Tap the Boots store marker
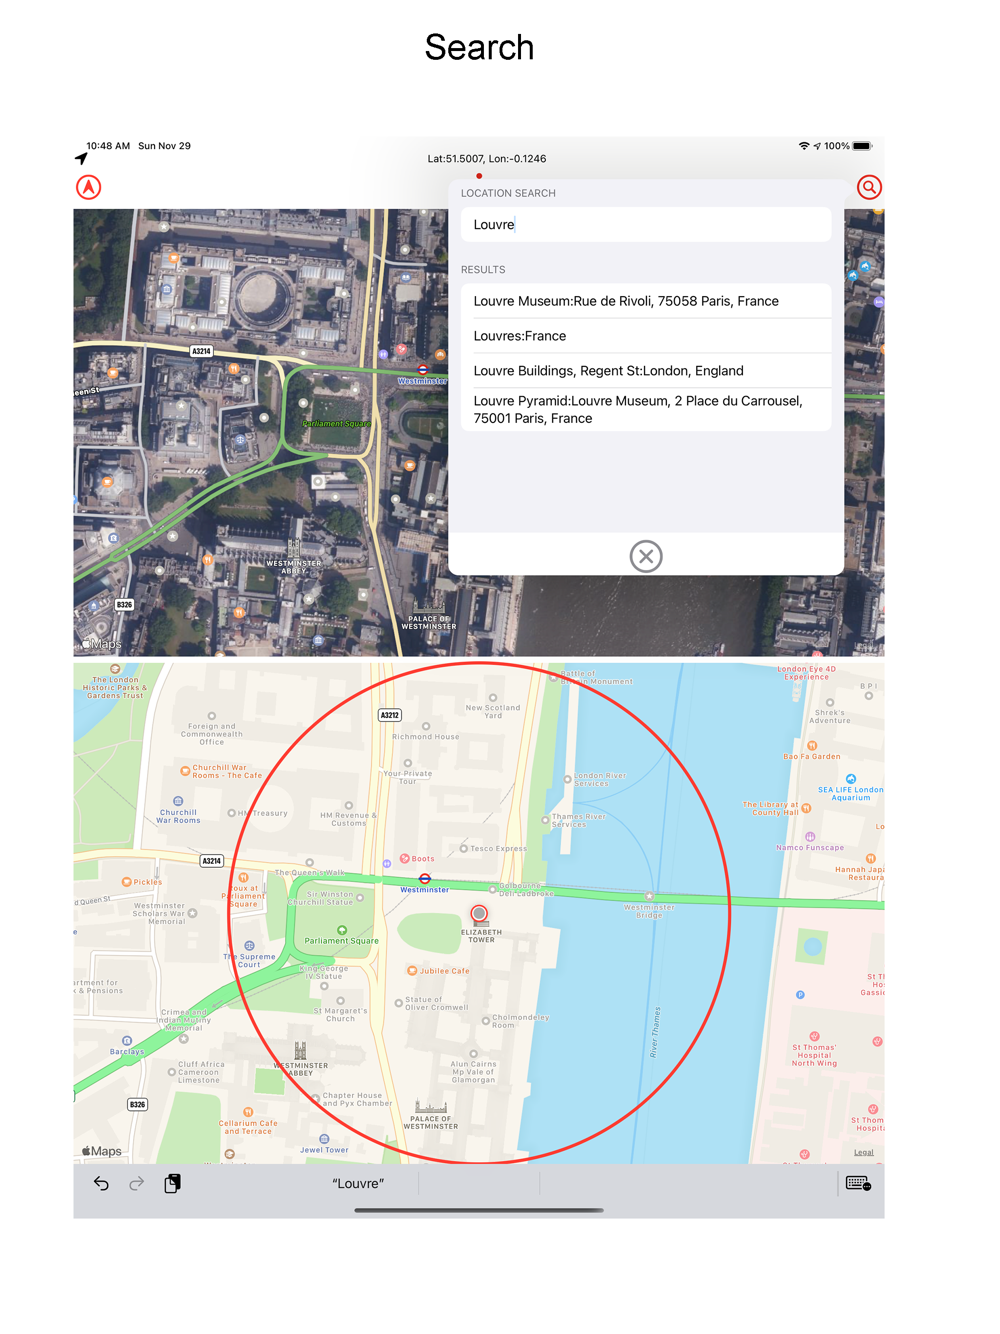 (x=404, y=858)
